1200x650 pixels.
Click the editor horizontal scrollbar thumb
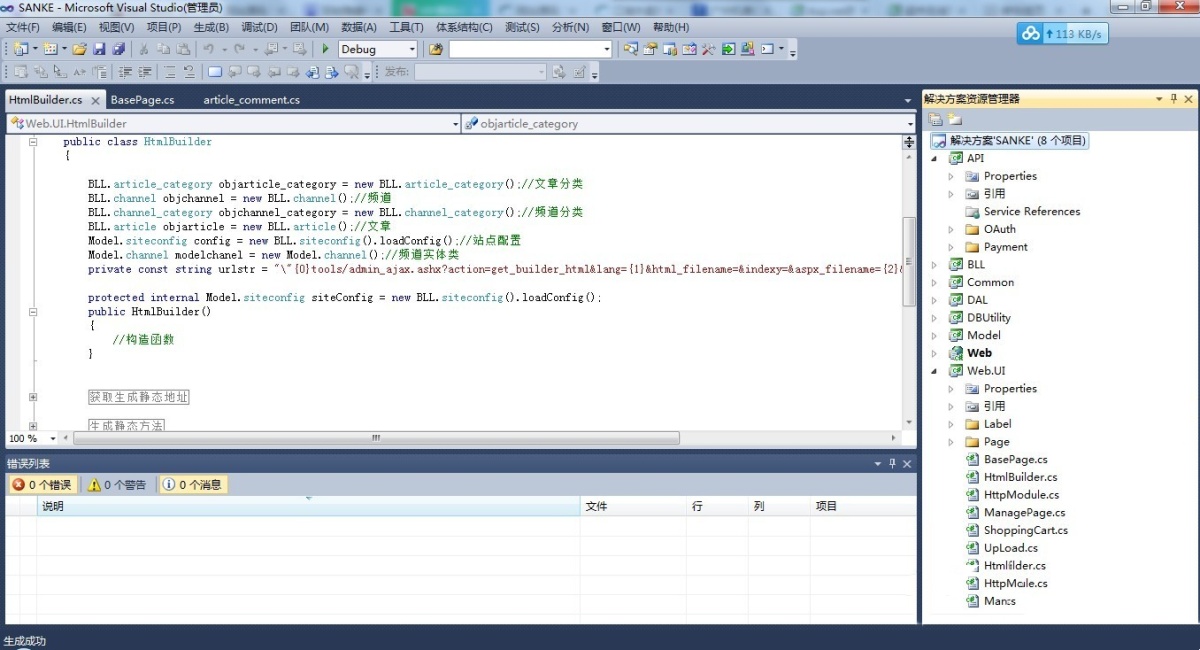click(x=376, y=438)
